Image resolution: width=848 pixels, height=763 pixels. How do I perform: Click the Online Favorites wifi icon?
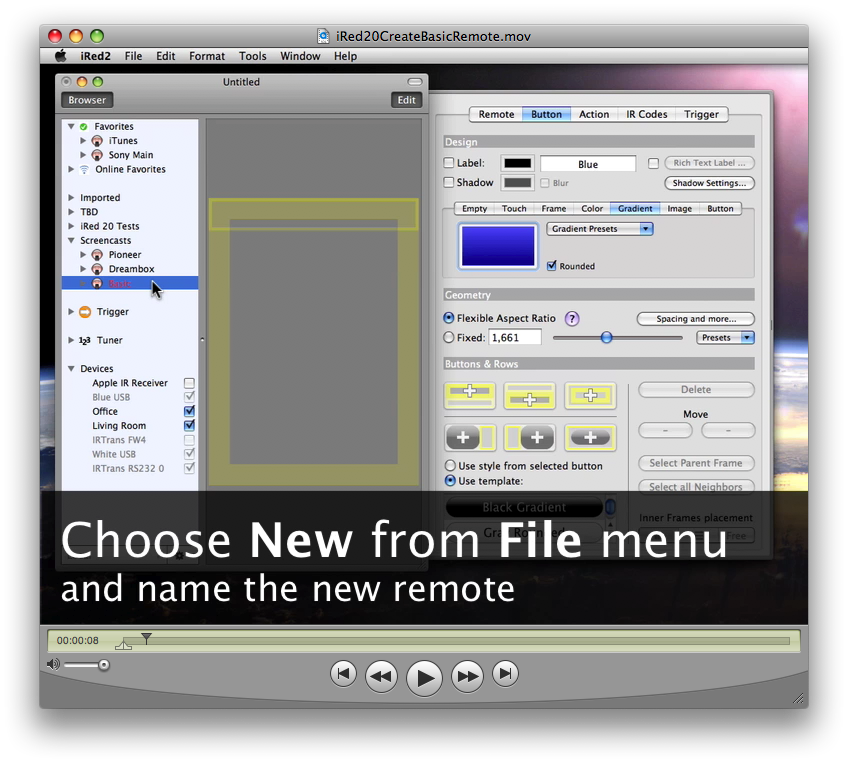pos(84,169)
